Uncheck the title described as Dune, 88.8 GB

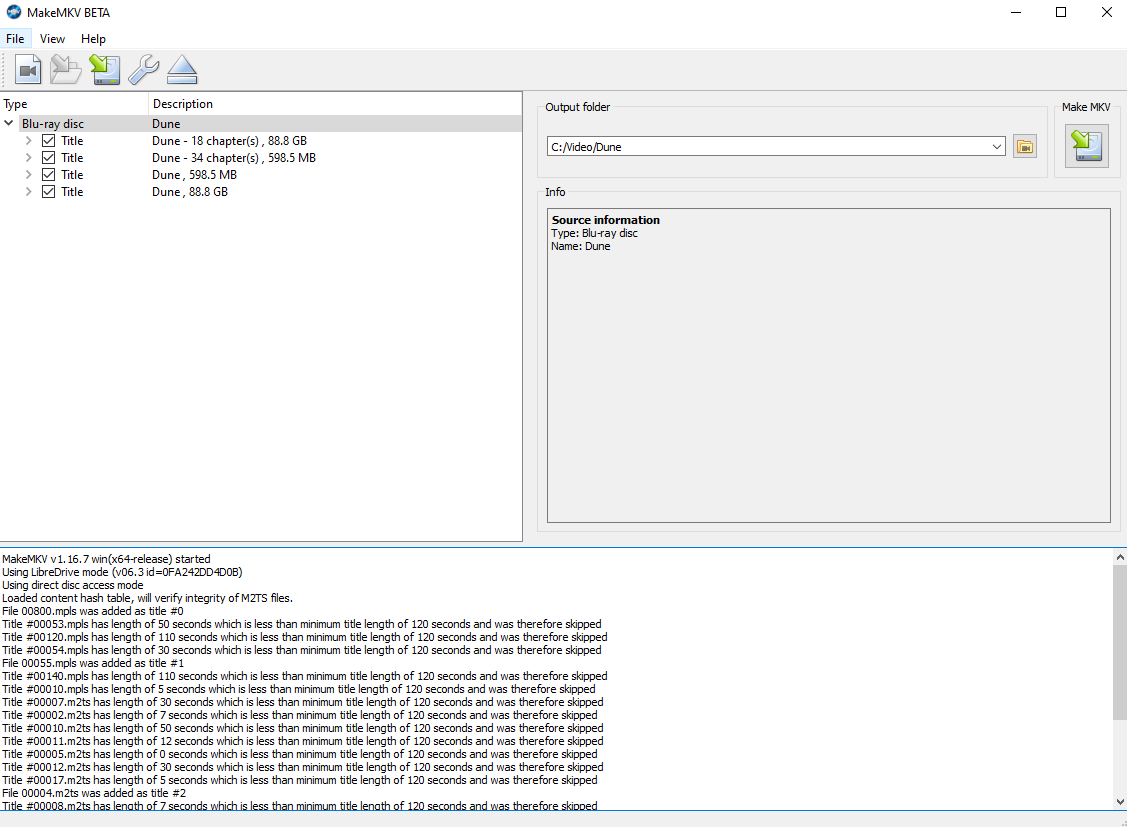tap(48, 192)
